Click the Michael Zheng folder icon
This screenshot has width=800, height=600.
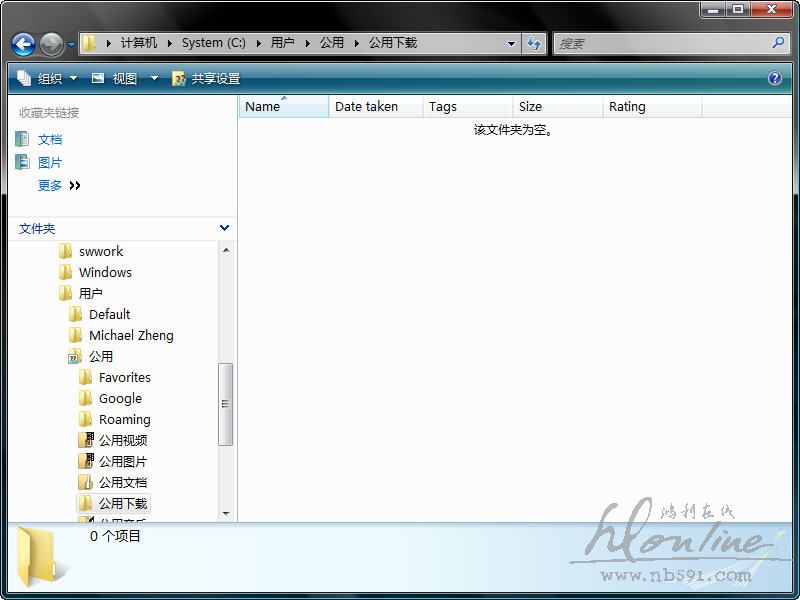(x=76, y=335)
